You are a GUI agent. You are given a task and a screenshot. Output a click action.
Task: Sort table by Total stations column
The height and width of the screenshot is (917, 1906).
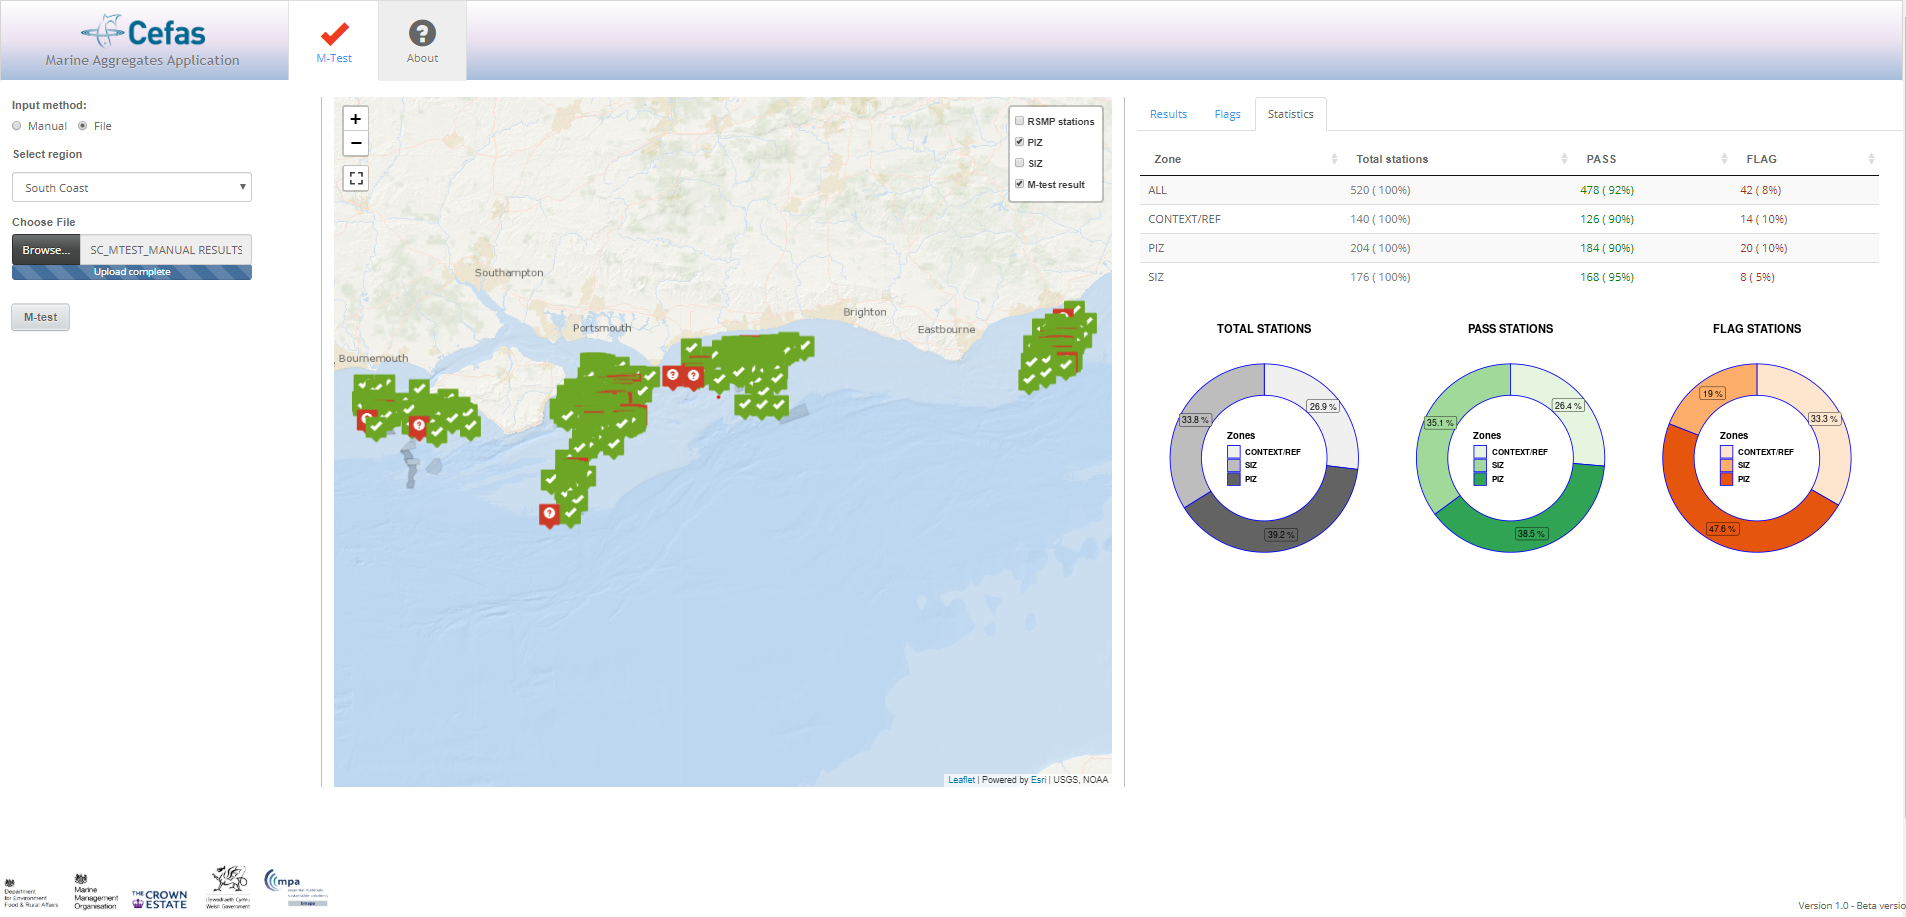click(1391, 159)
